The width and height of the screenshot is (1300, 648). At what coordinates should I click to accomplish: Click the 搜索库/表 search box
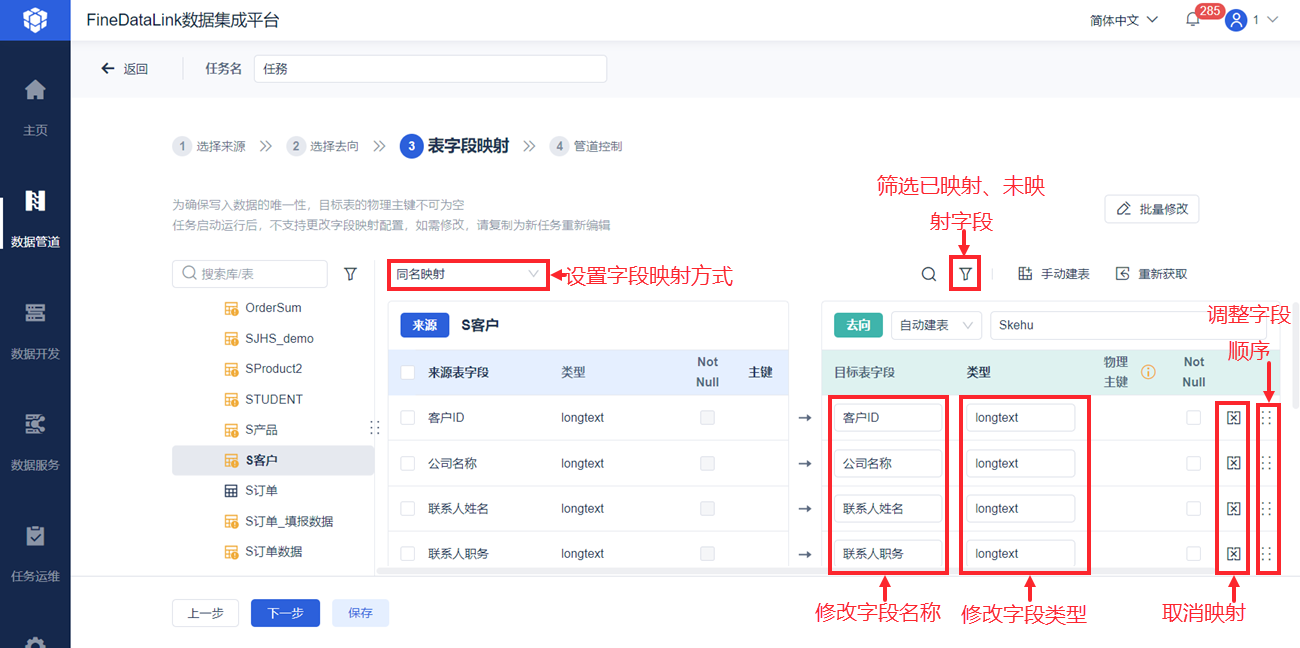tap(250, 274)
